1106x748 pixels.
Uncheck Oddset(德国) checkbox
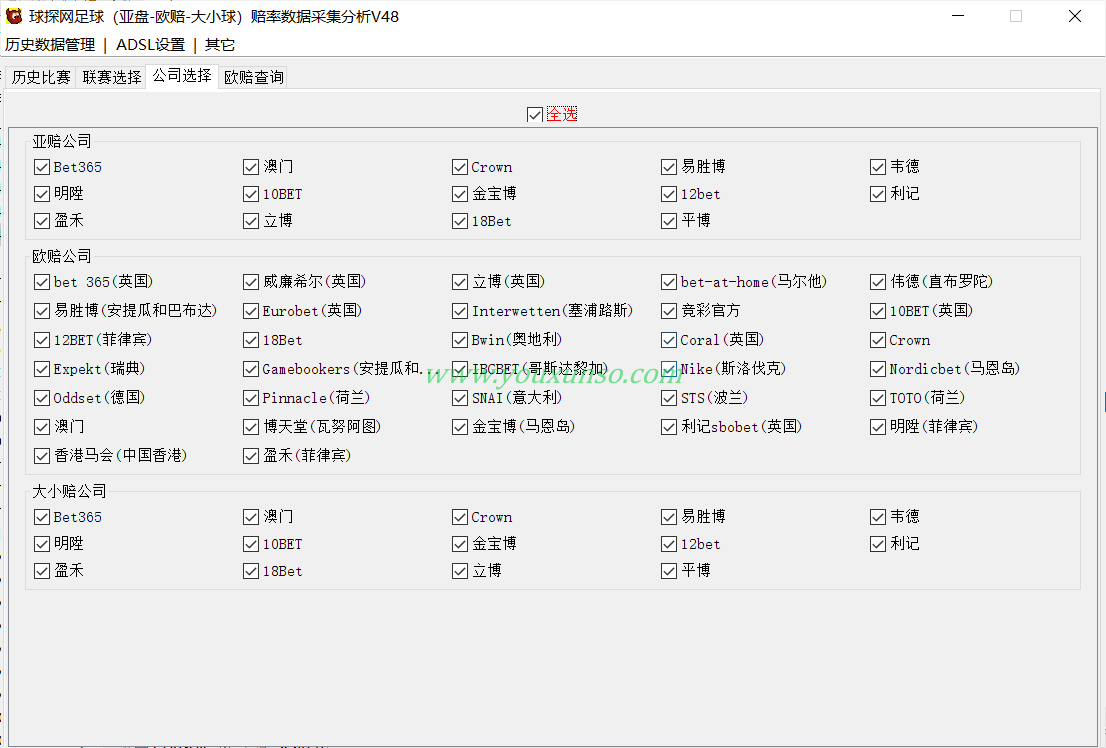tap(42, 398)
